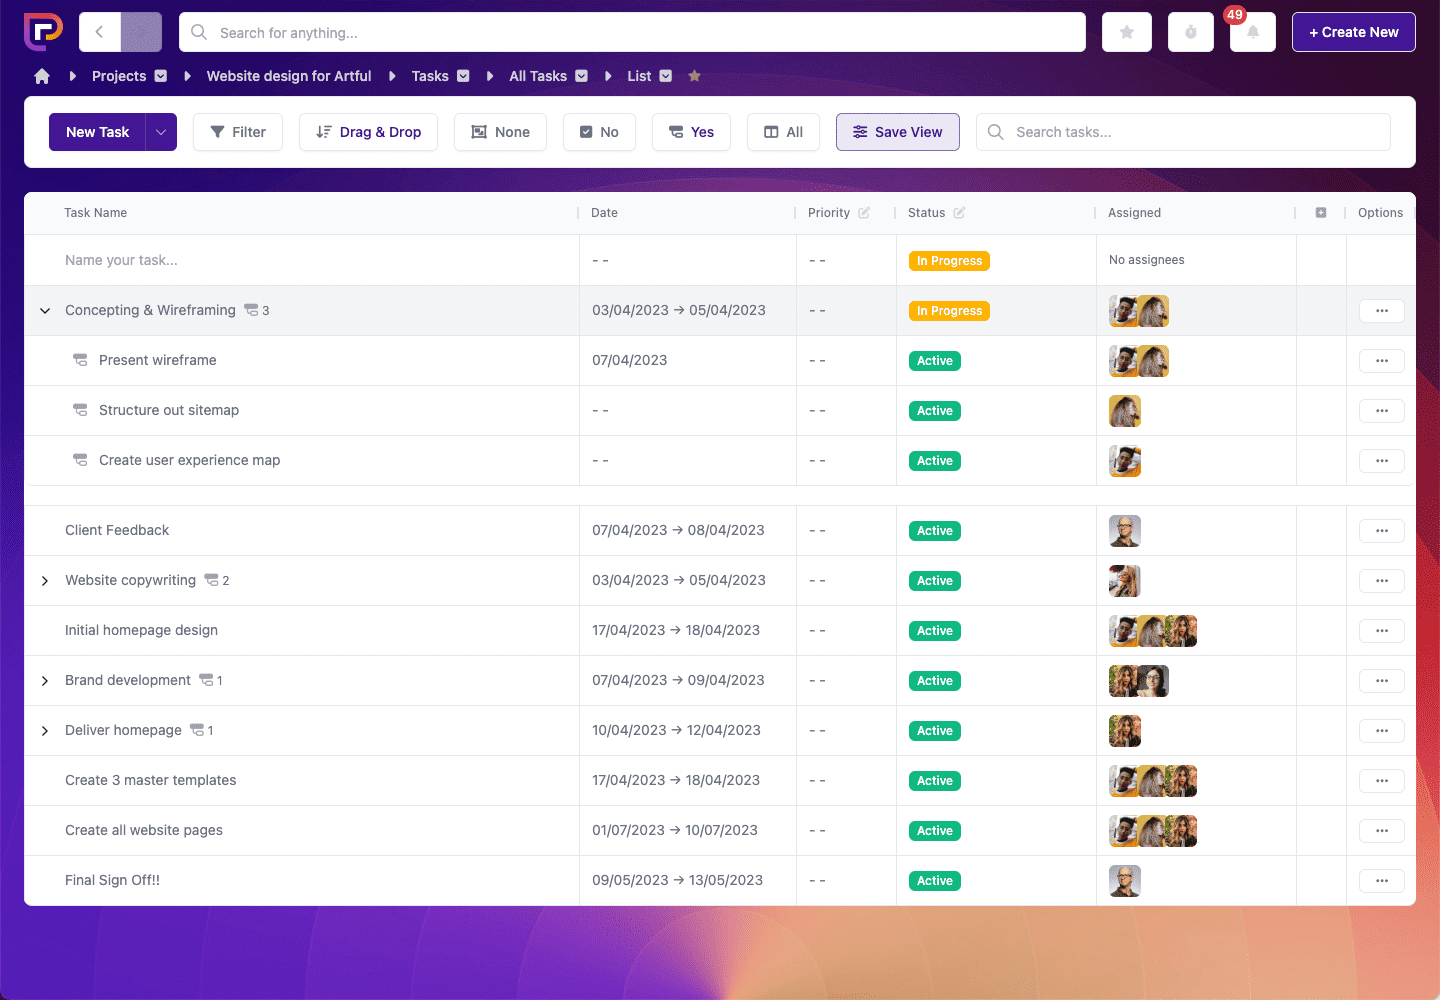Click the Create New button

(x=1353, y=31)
